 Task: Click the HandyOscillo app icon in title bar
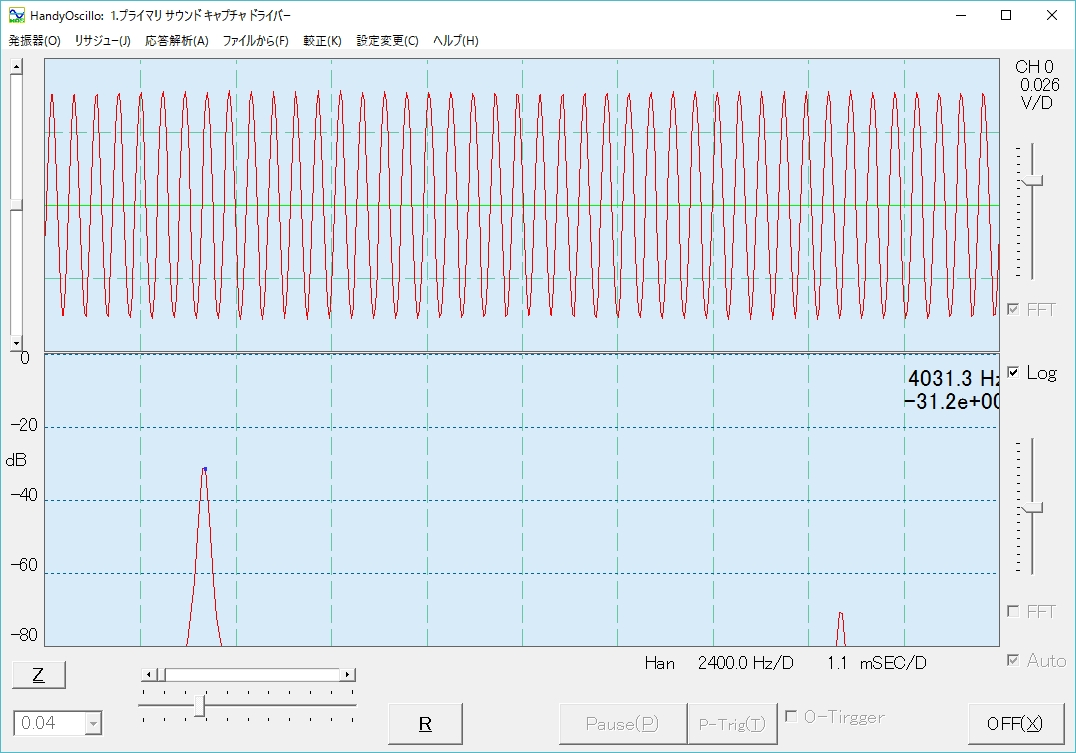point(16,15)
